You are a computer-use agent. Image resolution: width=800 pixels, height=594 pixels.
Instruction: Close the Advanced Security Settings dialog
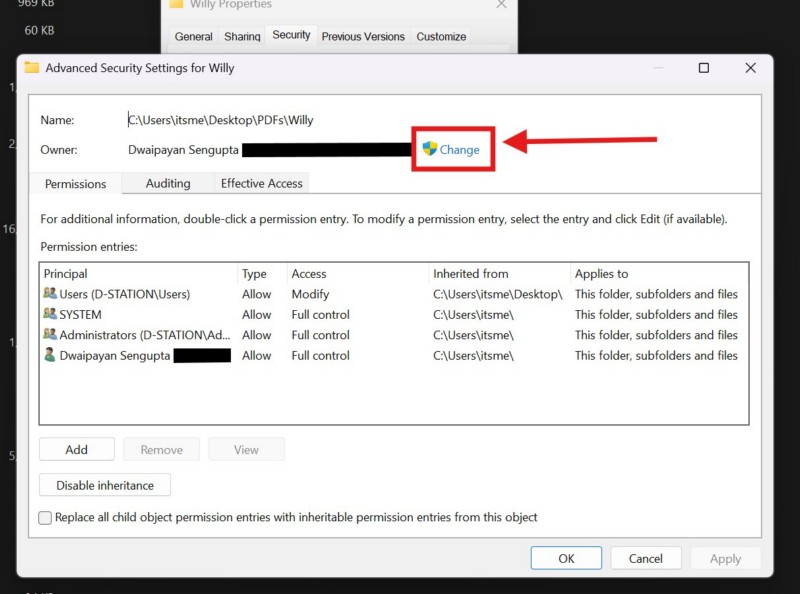pos(750,68)
